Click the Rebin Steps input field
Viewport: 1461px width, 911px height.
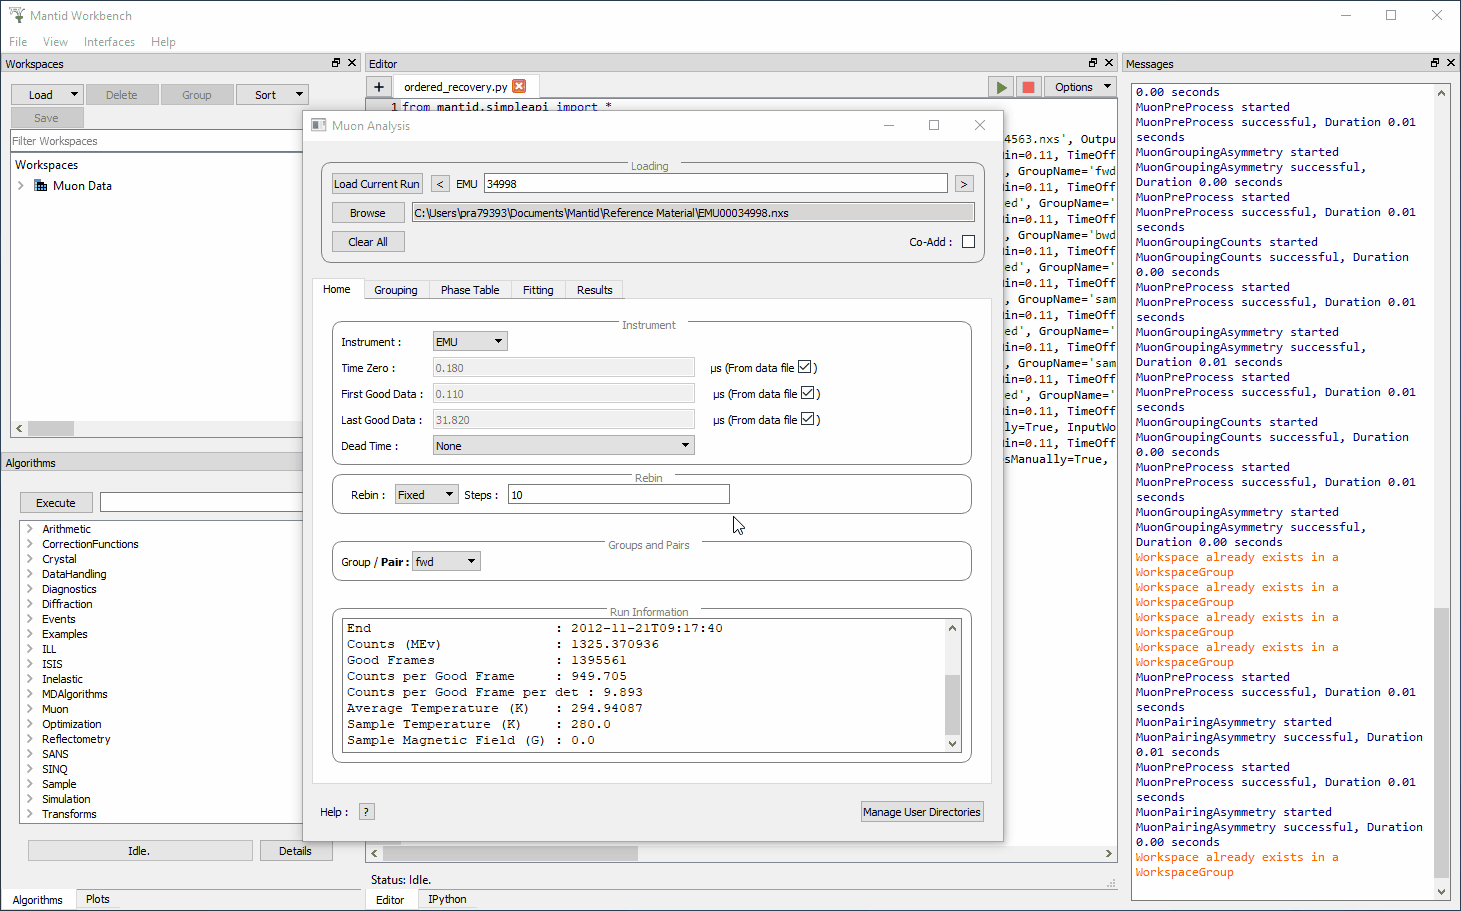pos(618,495)
